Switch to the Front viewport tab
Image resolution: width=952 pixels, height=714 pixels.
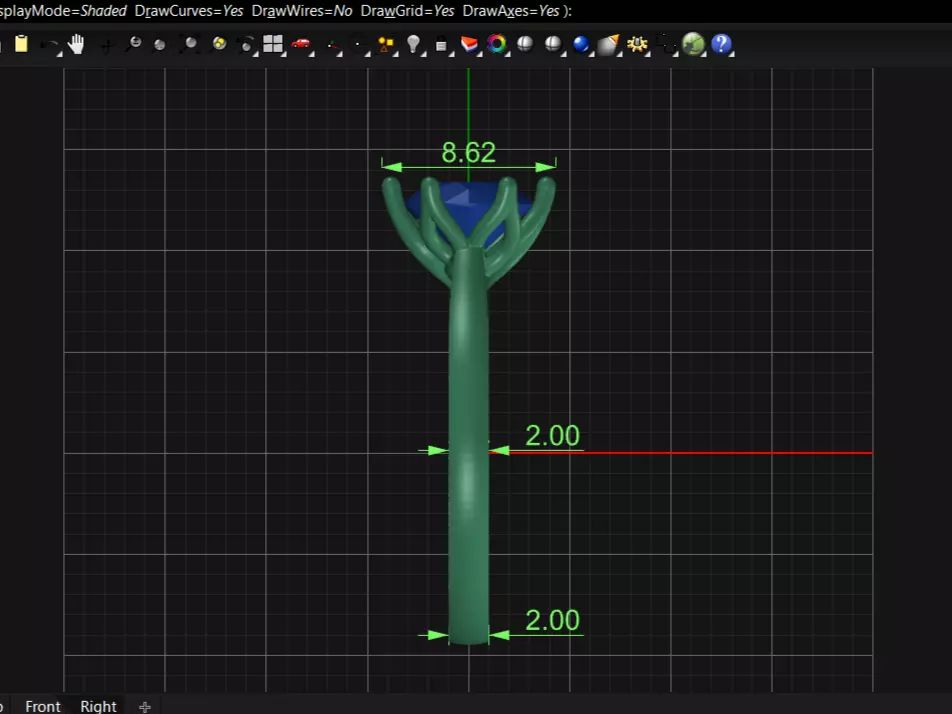pos(42,706)
